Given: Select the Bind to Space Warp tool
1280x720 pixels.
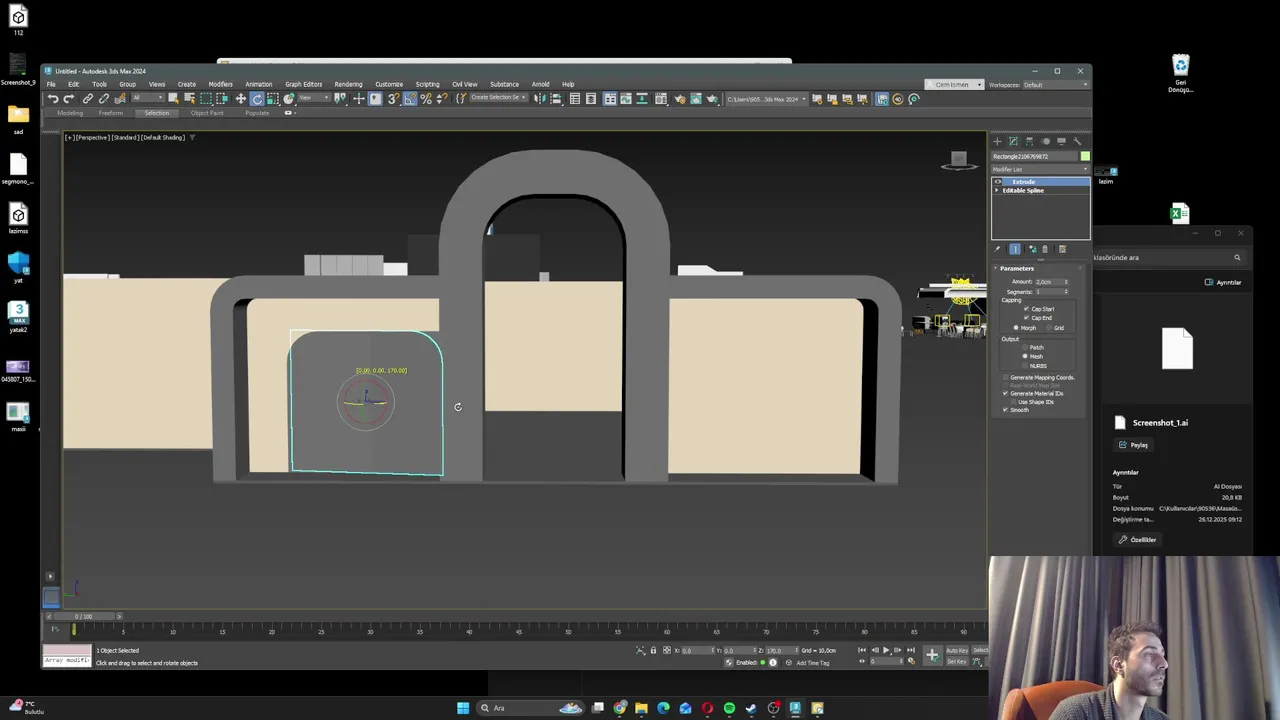Looking at the screenshot, I should (x=120, y=98).
